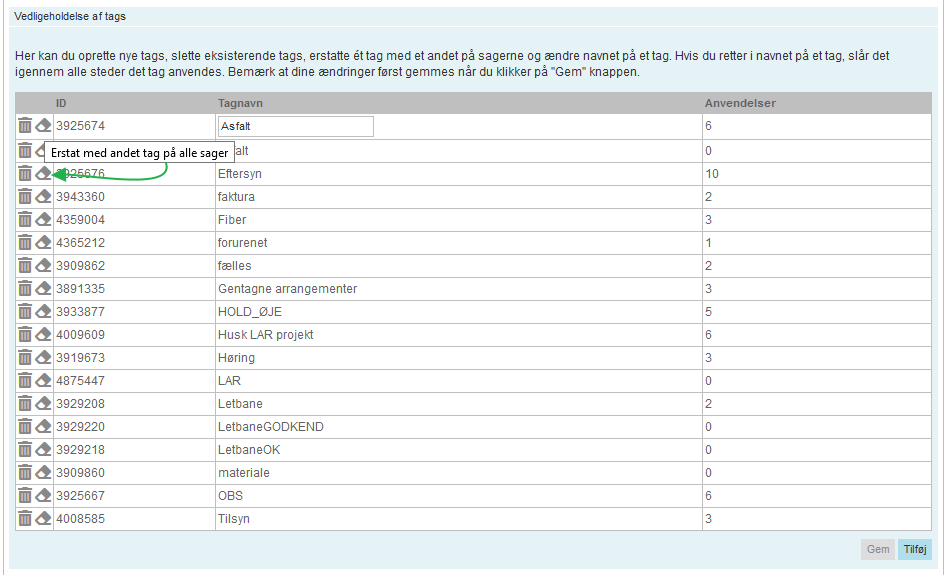Remove the LetbaneGODKEND tag via trash icon
This screenshot has height=575, width=951.
[x=25, y=426]
